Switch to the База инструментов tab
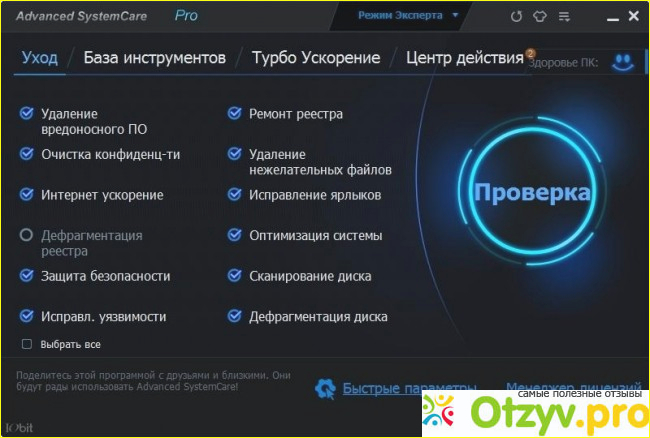The image size is (650, 438). click(154, 58)
